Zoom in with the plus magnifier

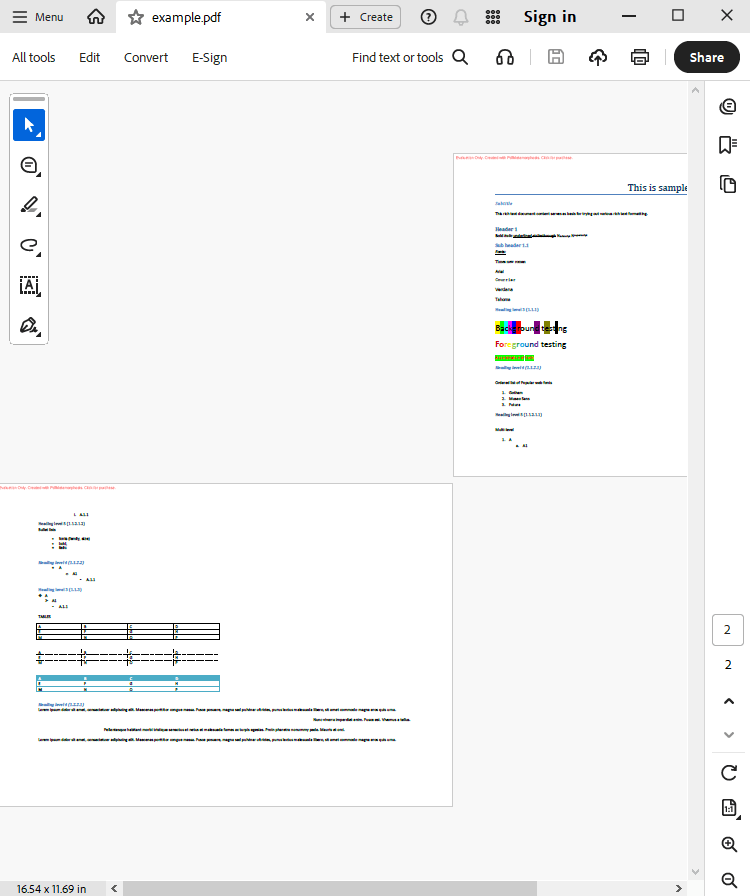(729, 844)
